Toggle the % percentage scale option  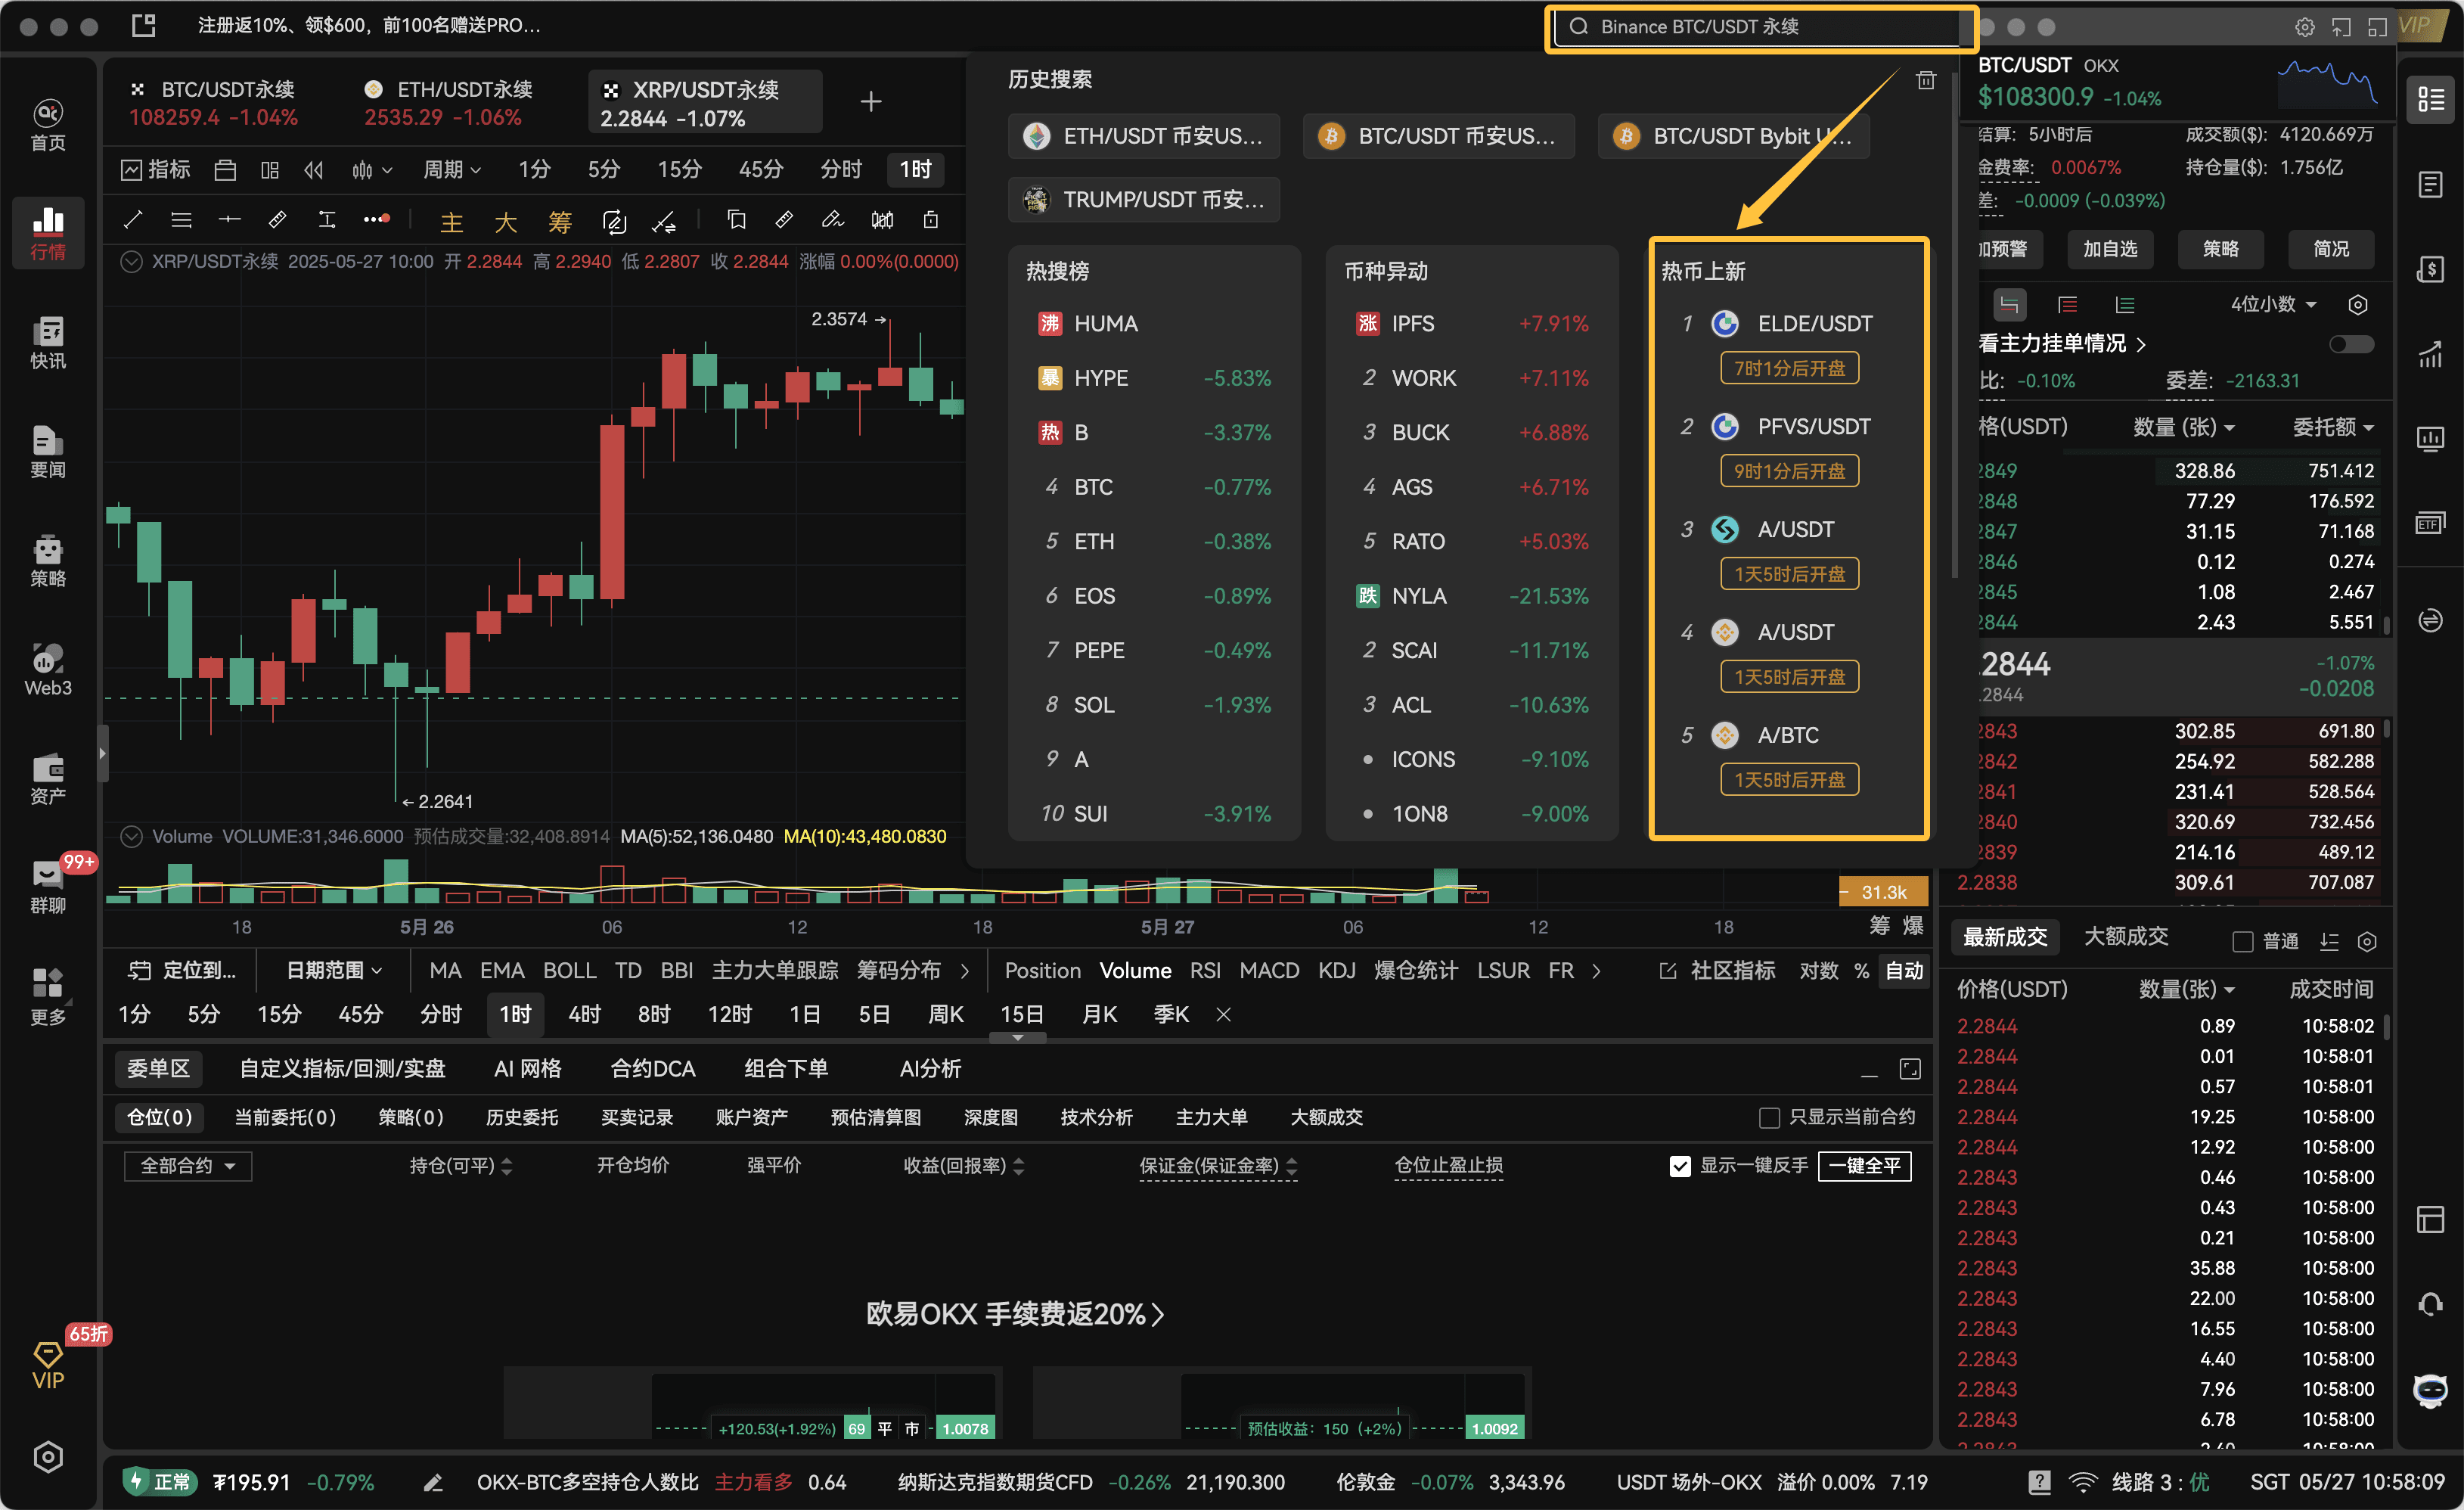[1861, 970]
